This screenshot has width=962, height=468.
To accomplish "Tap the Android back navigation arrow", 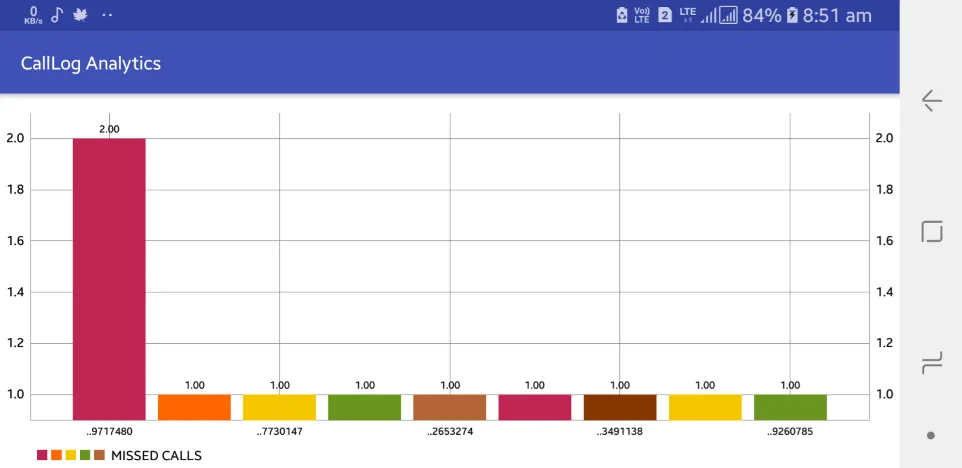I will coord(931,101).
